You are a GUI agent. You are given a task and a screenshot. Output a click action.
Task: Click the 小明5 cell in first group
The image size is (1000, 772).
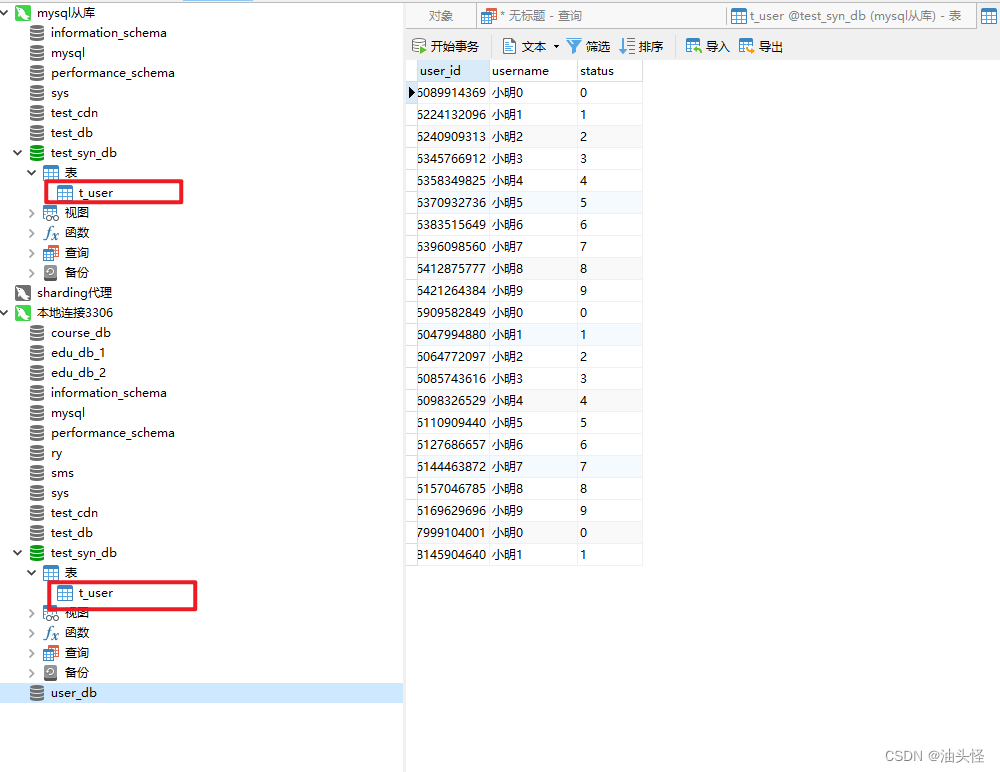(x=507, y=203)
